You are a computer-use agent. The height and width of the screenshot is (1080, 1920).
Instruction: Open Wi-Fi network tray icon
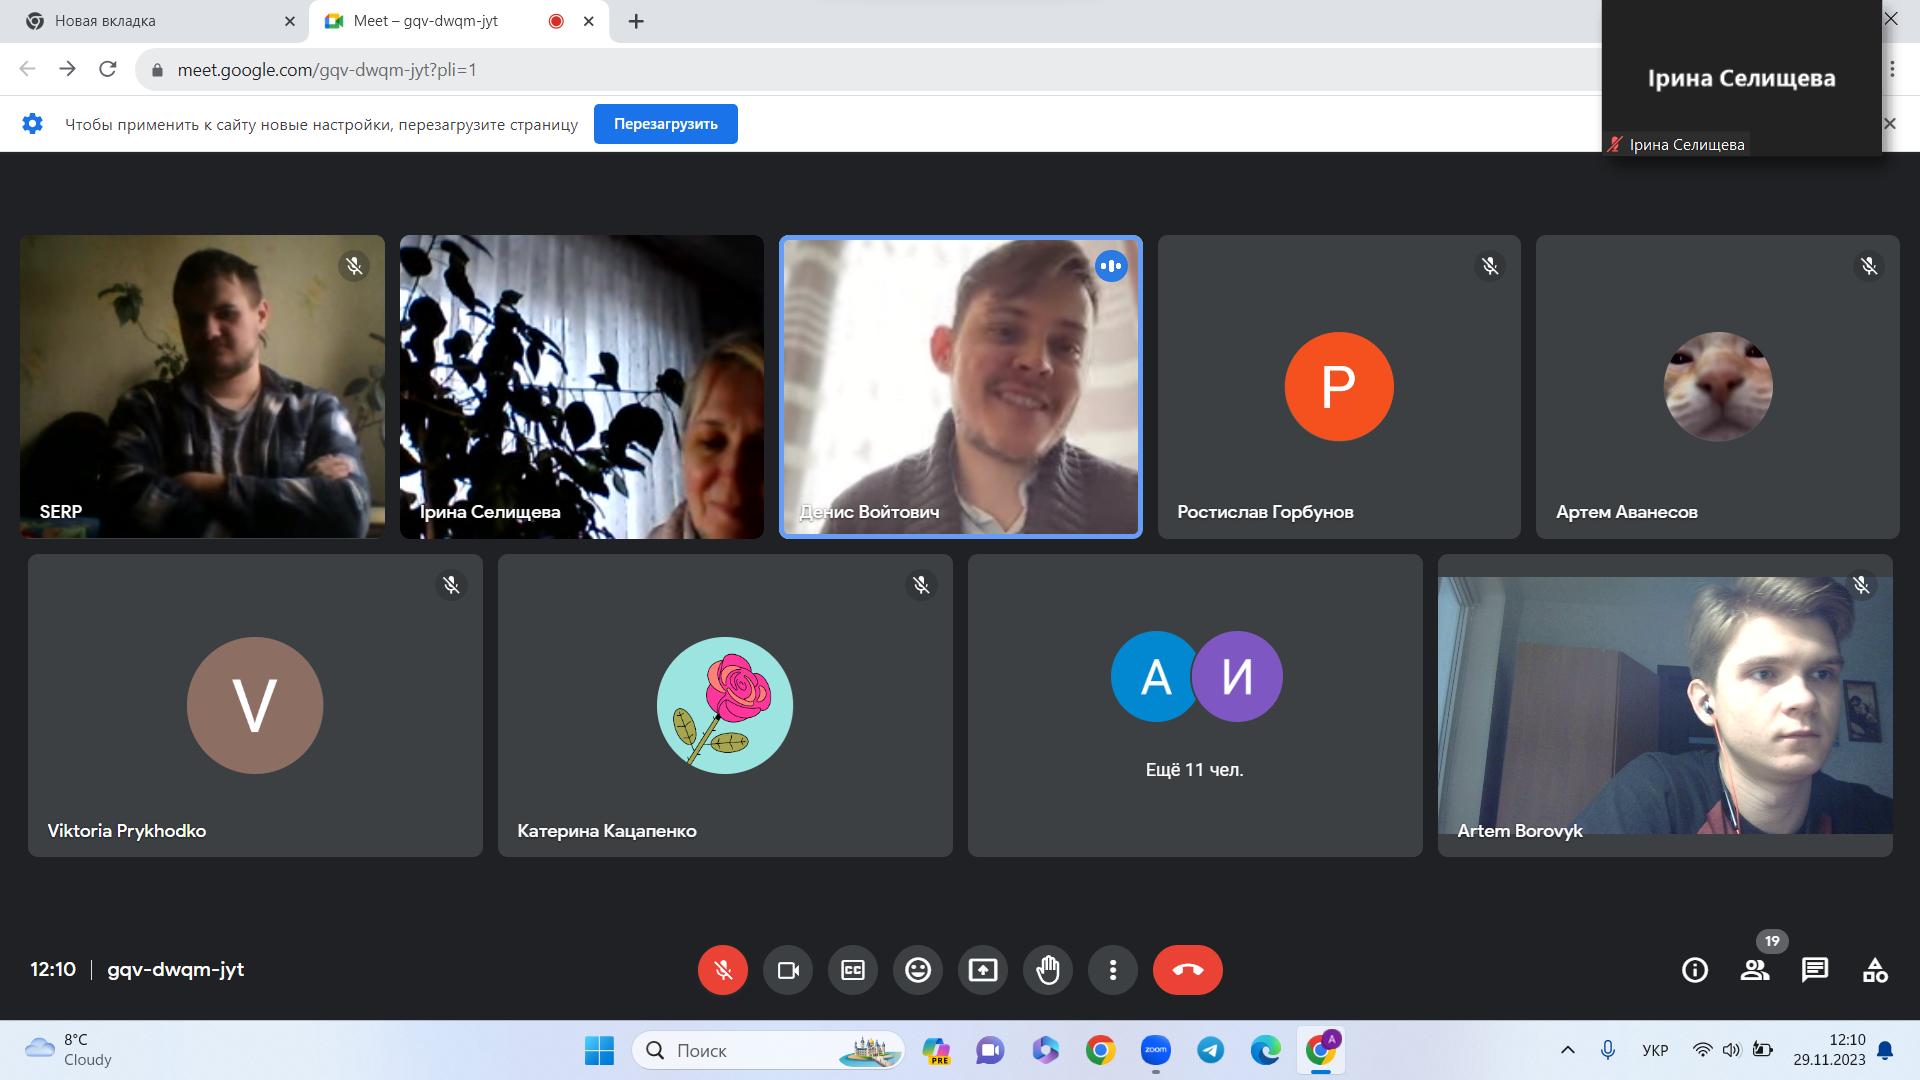pos(1702,1050)
